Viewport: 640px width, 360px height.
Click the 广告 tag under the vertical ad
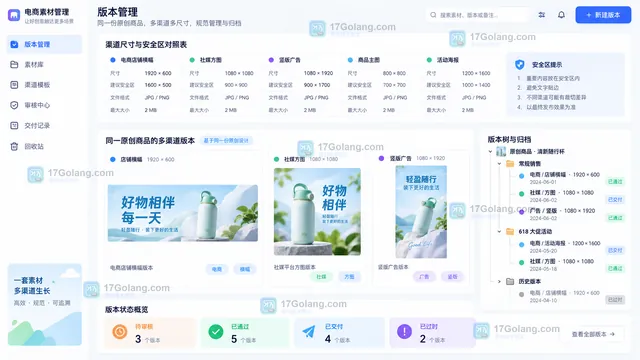coord(424,277)
